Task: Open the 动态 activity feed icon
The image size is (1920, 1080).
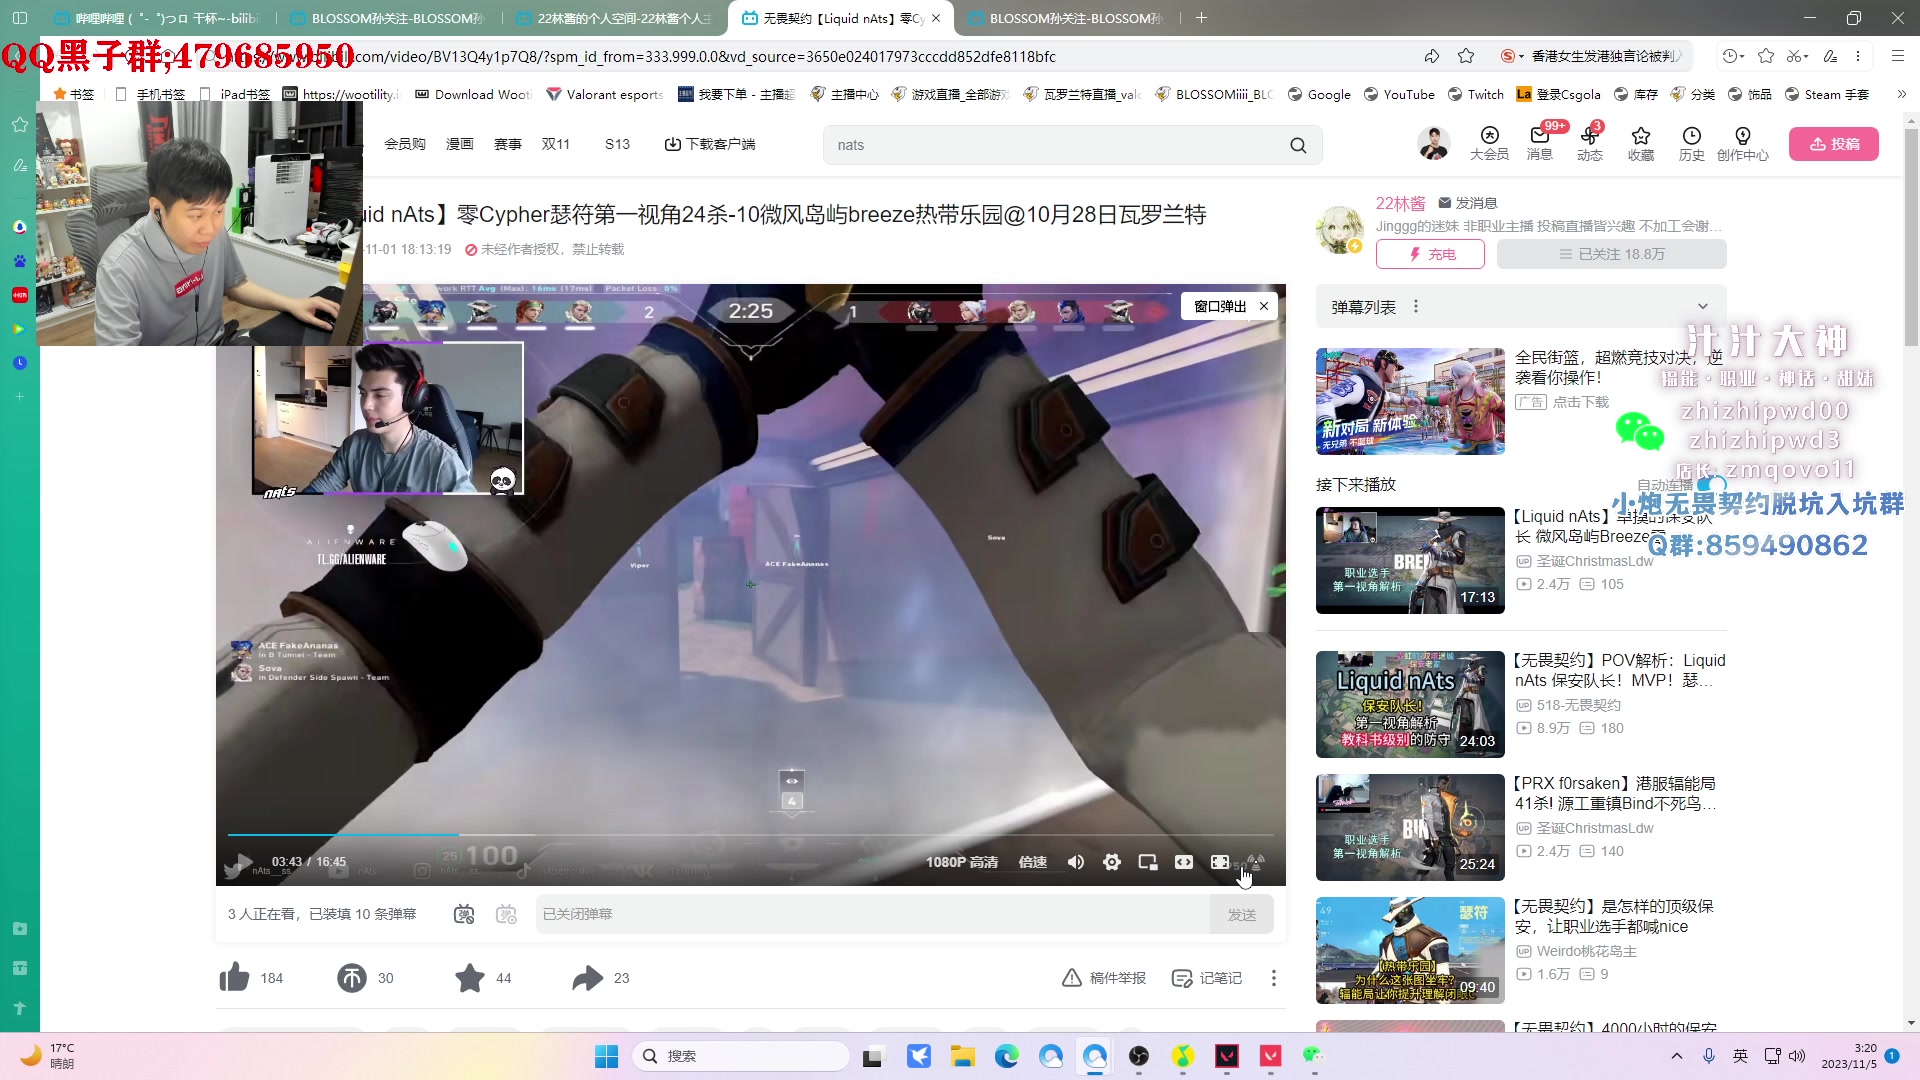Action: [x=1590, y=143]
